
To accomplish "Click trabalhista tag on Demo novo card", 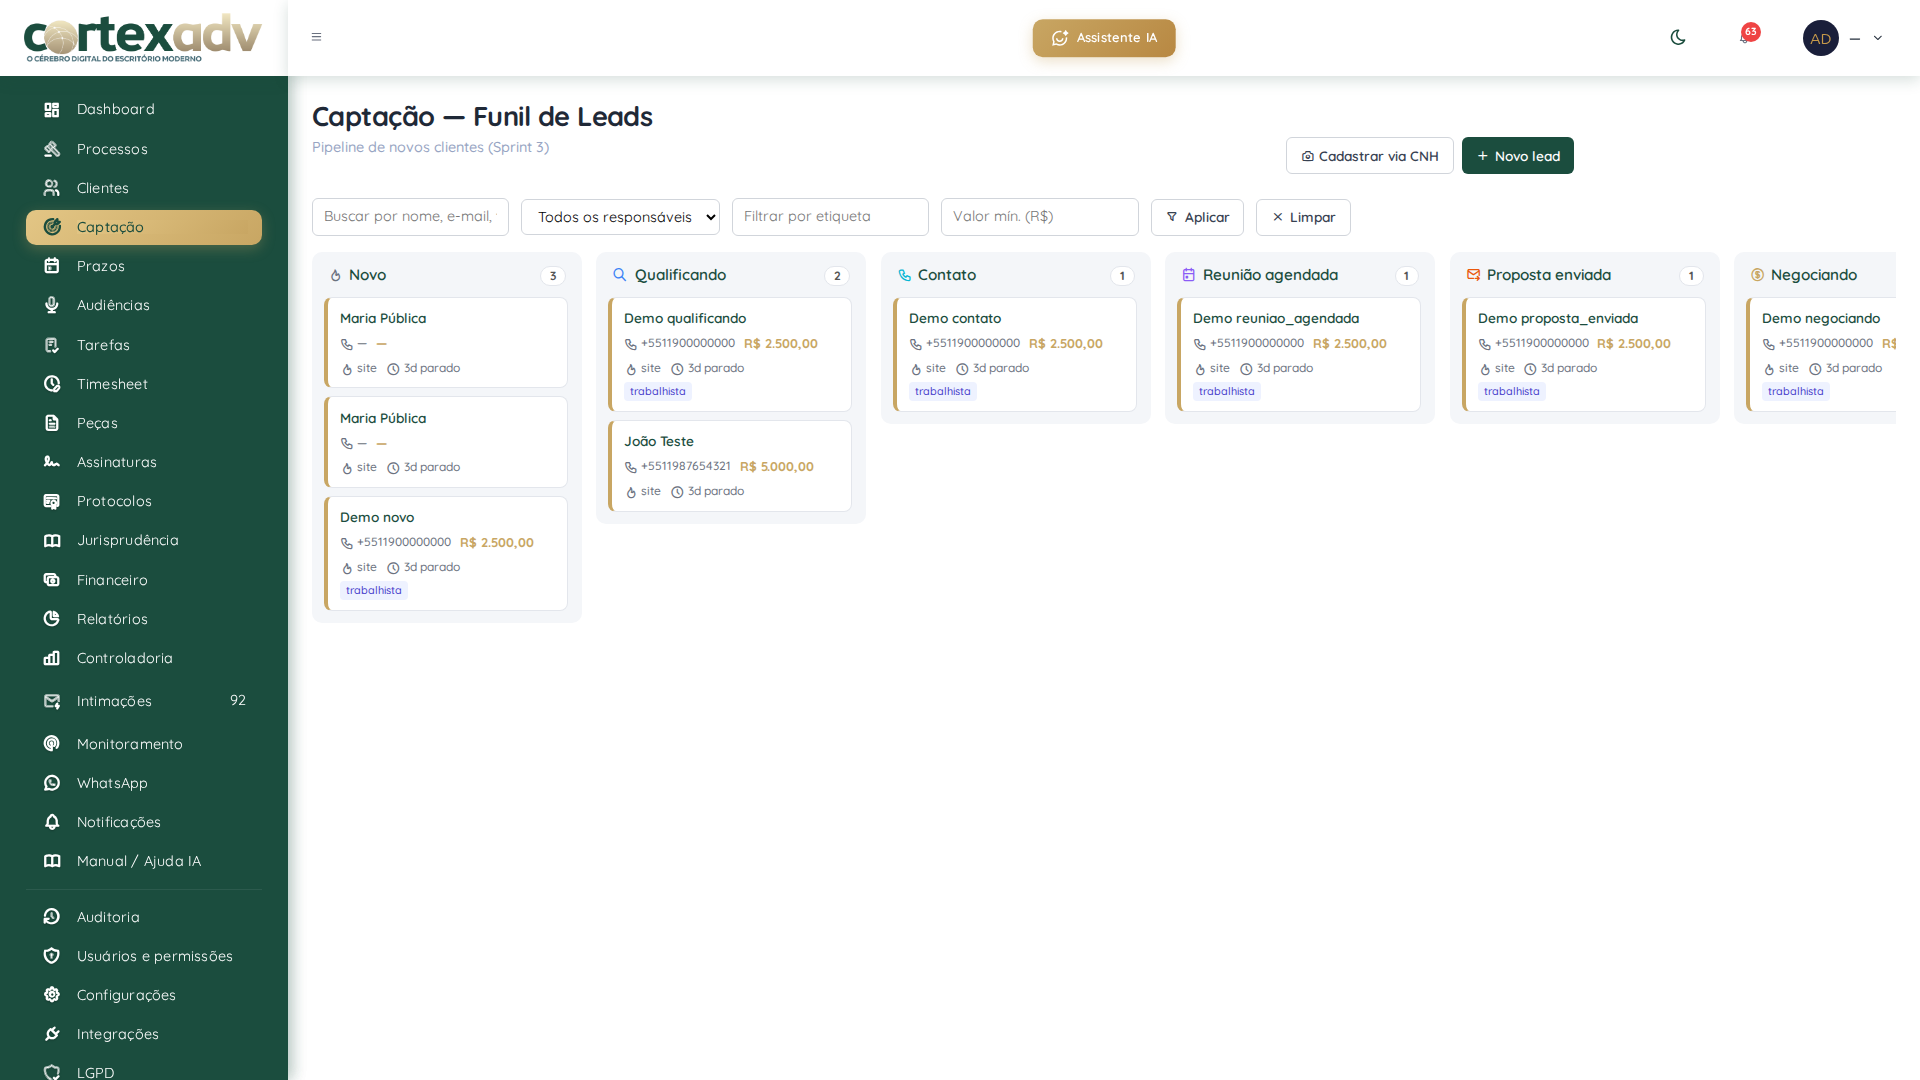I will coord(374,591).
